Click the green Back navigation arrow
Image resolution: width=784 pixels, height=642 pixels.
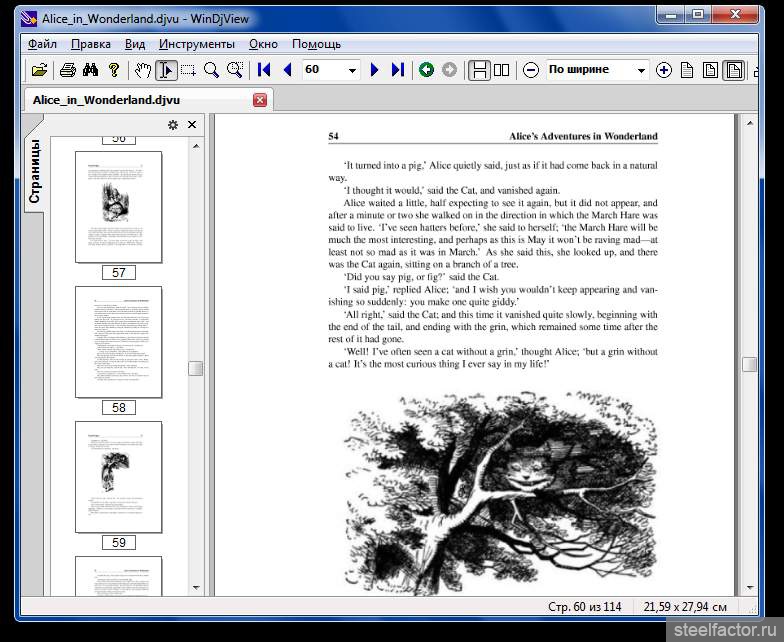(426, 70)
